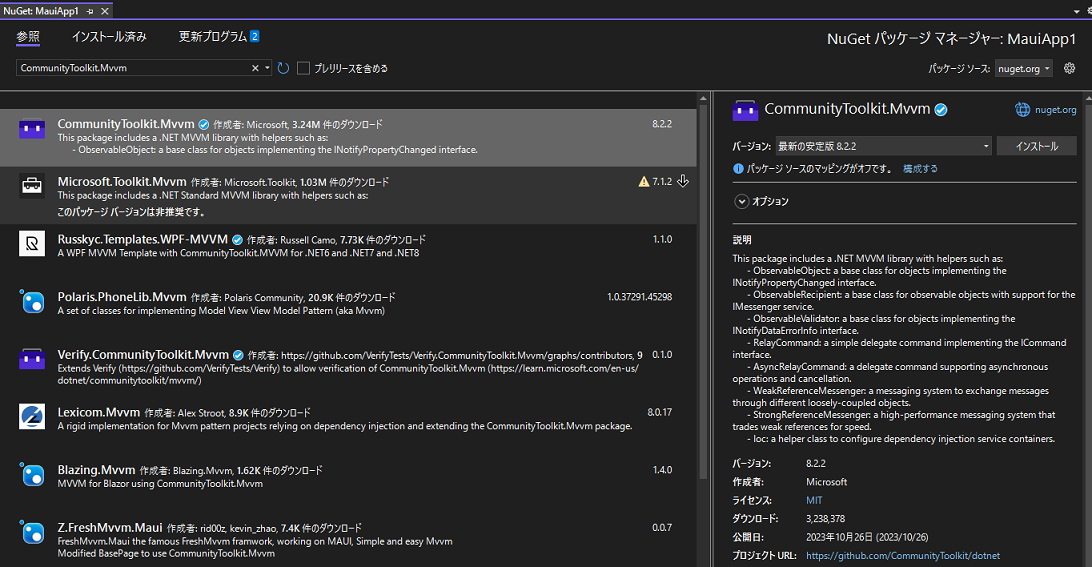
Task: Open the MIT license link
Action: click(814, 500)
